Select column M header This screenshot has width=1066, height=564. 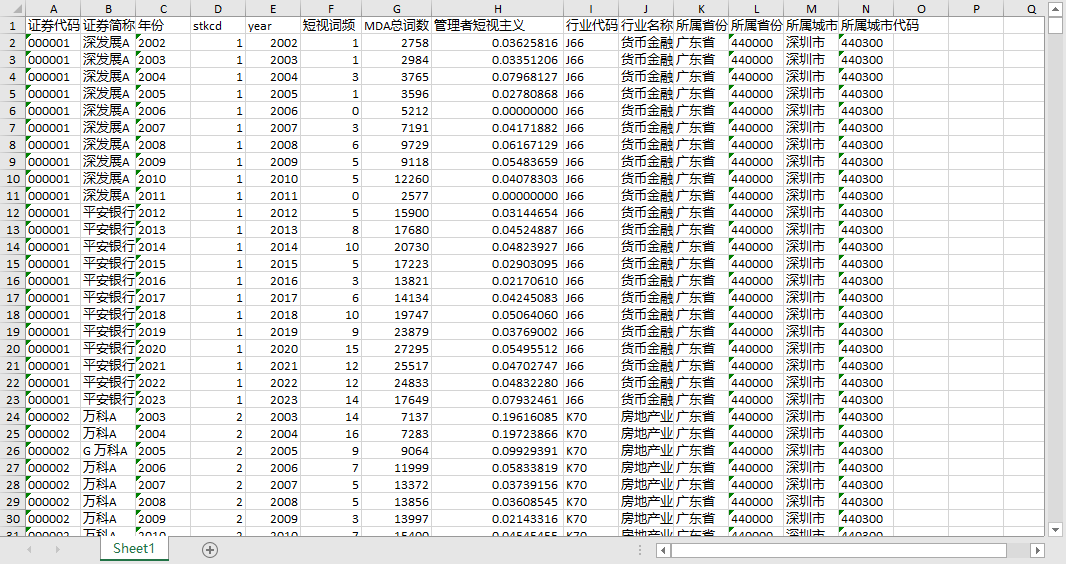point(811,9)
